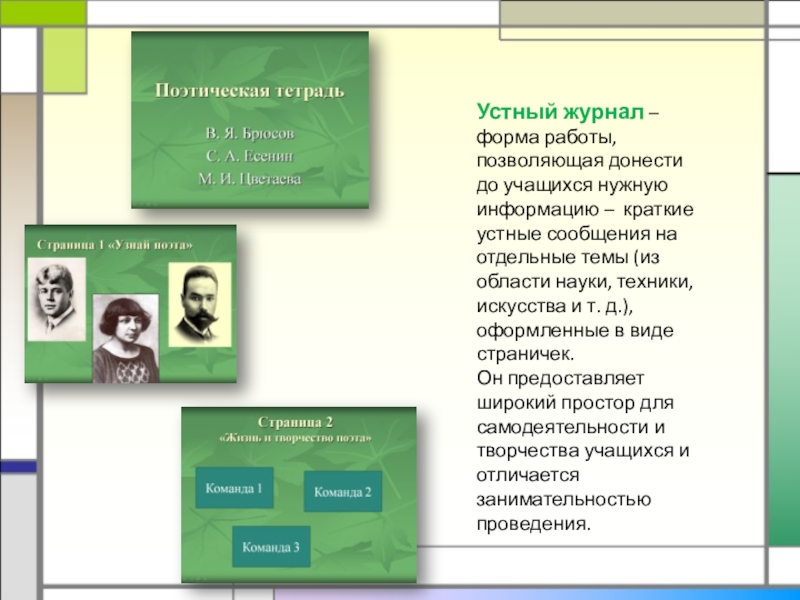Screen dimensions: 800x600
Task: Click the Команда 1 button
Action: (x=234, y=488)
